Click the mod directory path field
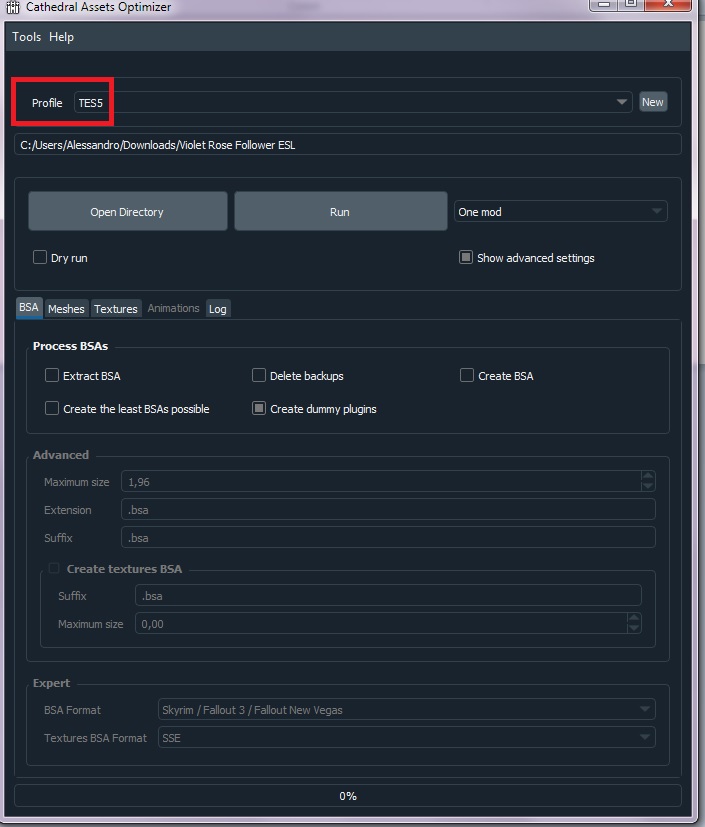The image size is (705, 827). [x=348, y=145]
